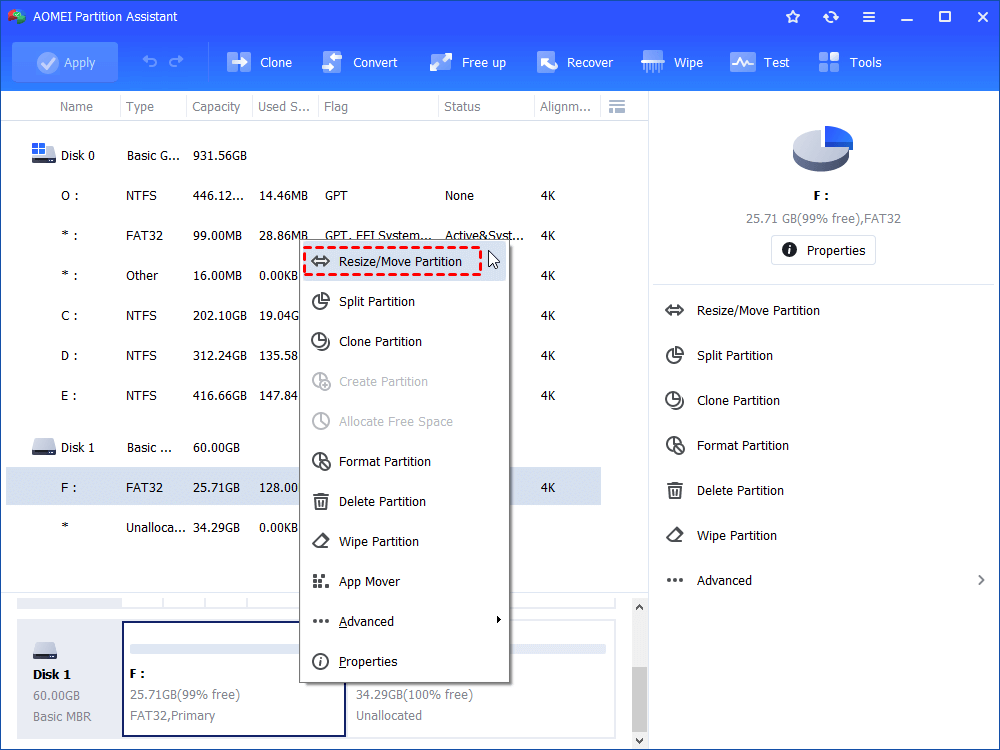Click the scrollbar down arrow
This screenshot has height=750, width=1000.
638,741
